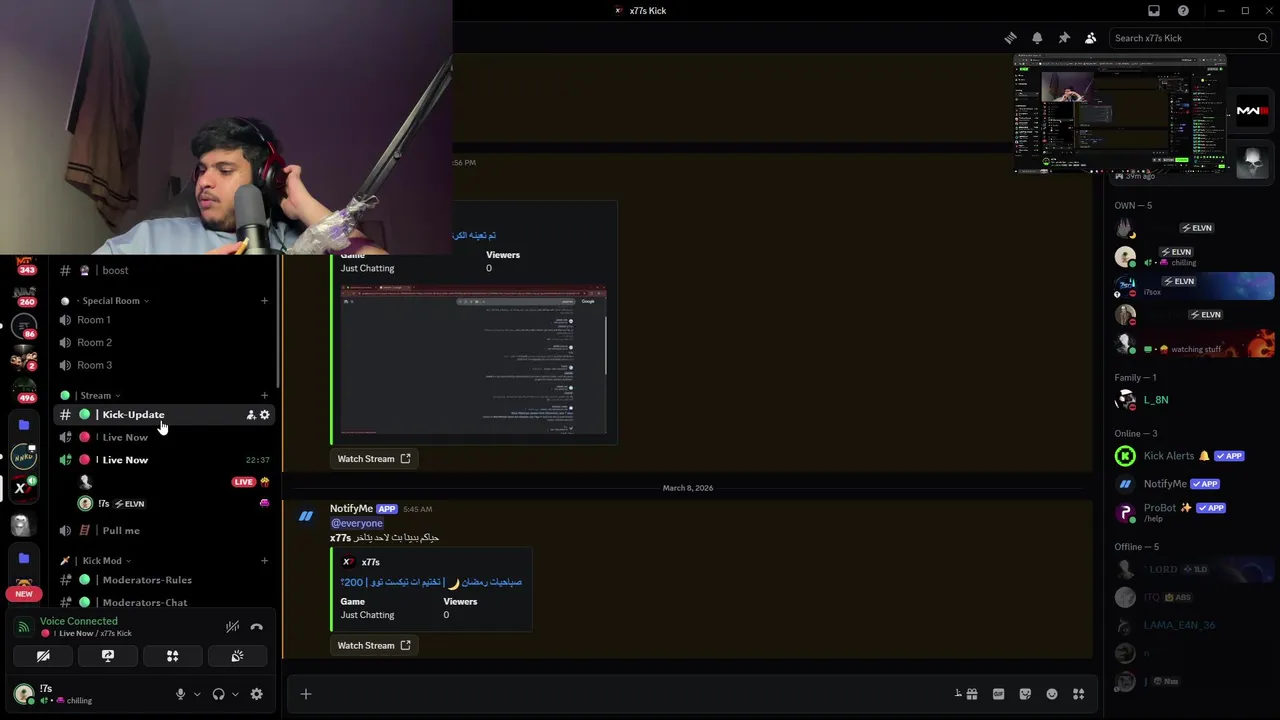The width and height of the screenshot is (1280, 720).
Task: Open the soundboard button
Action: [x=237, y=656]
